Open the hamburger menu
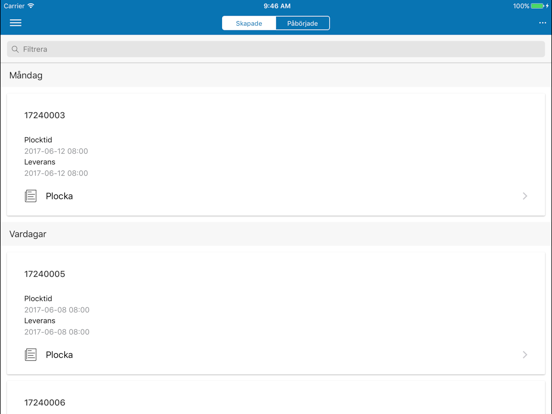 (15, 23)
